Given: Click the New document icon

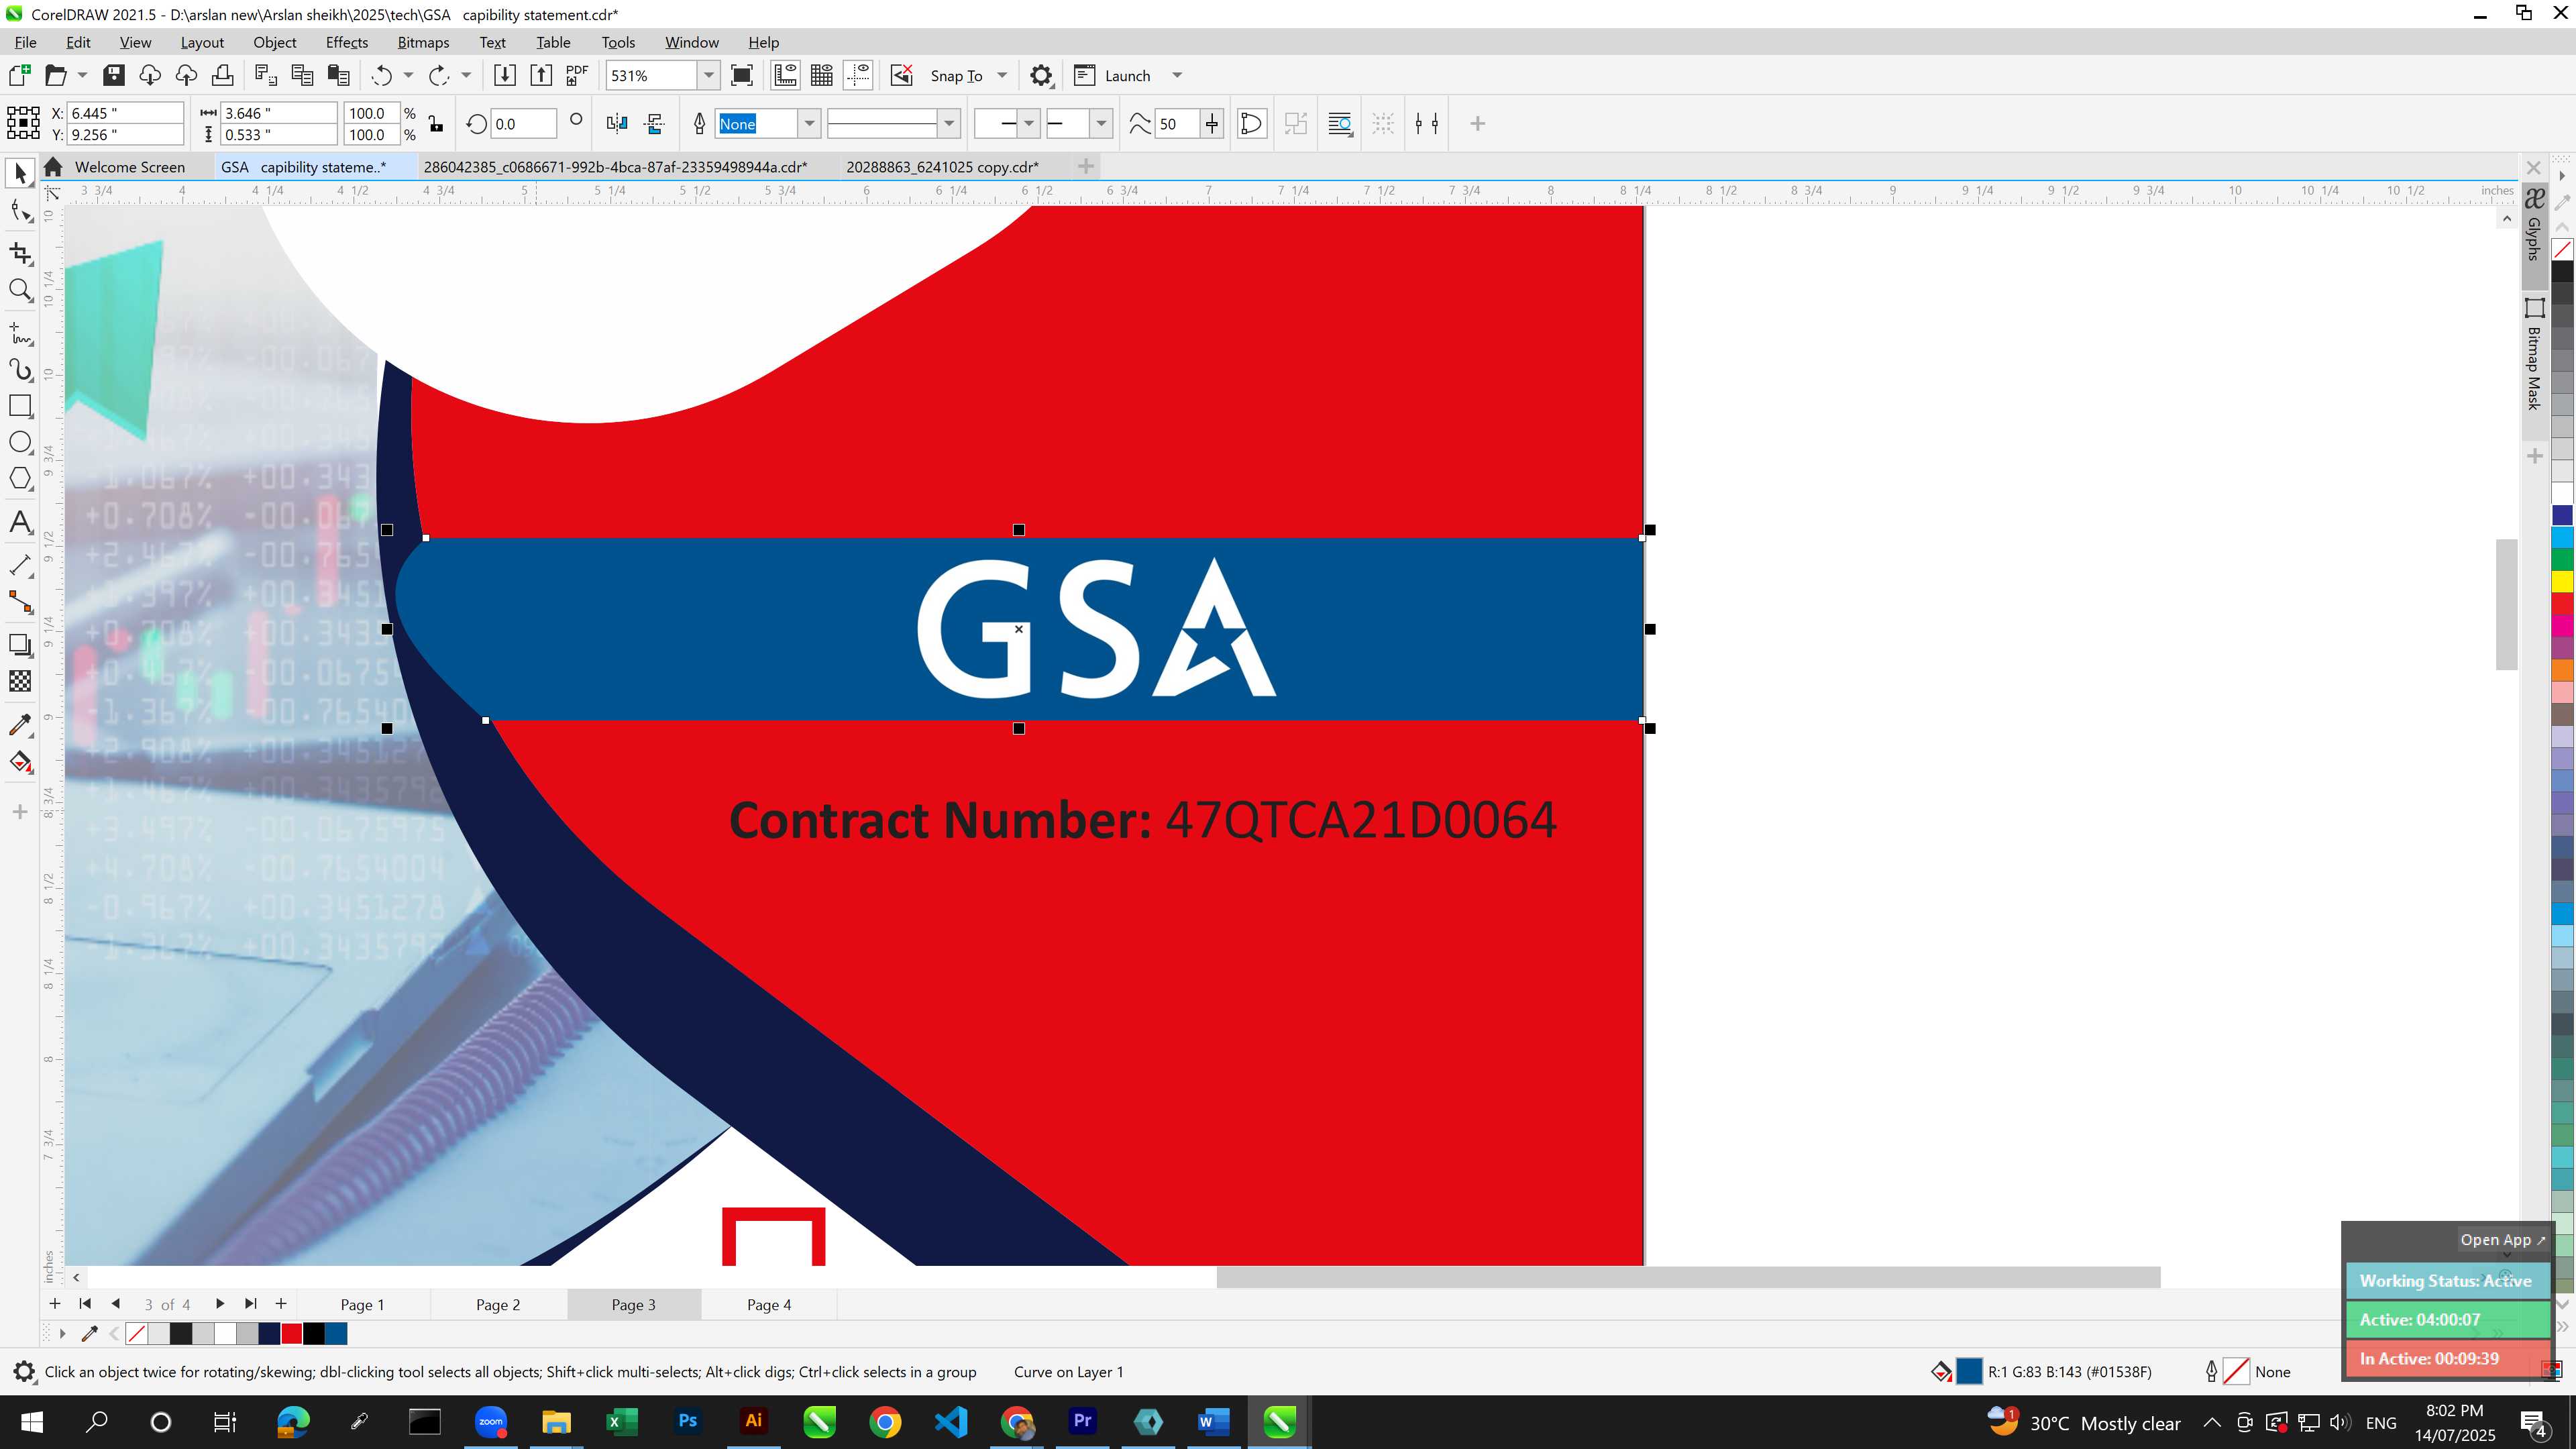Looking at the screenshot, I should click(x=20, y=76).
